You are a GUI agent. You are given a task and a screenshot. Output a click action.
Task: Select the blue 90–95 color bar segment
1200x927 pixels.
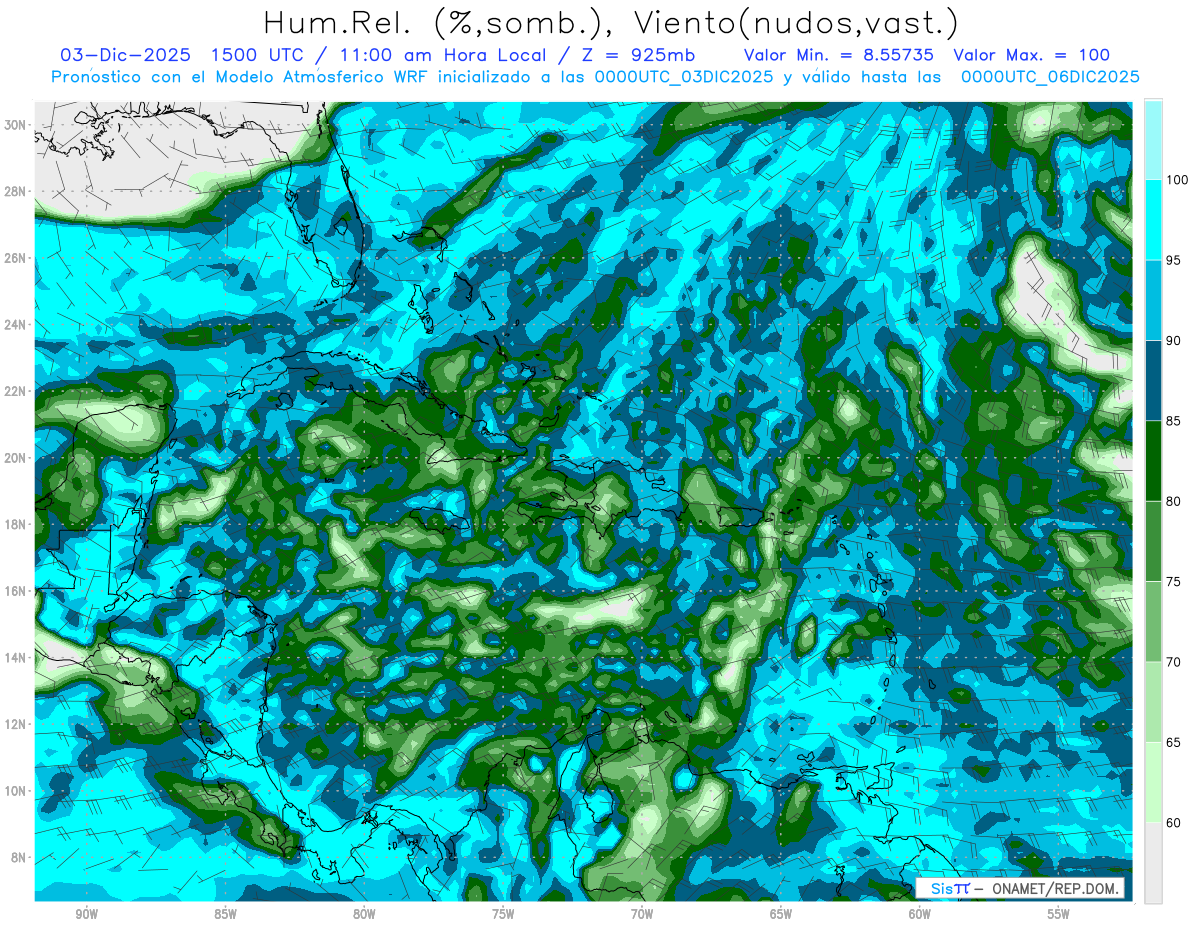[1153, 301]
